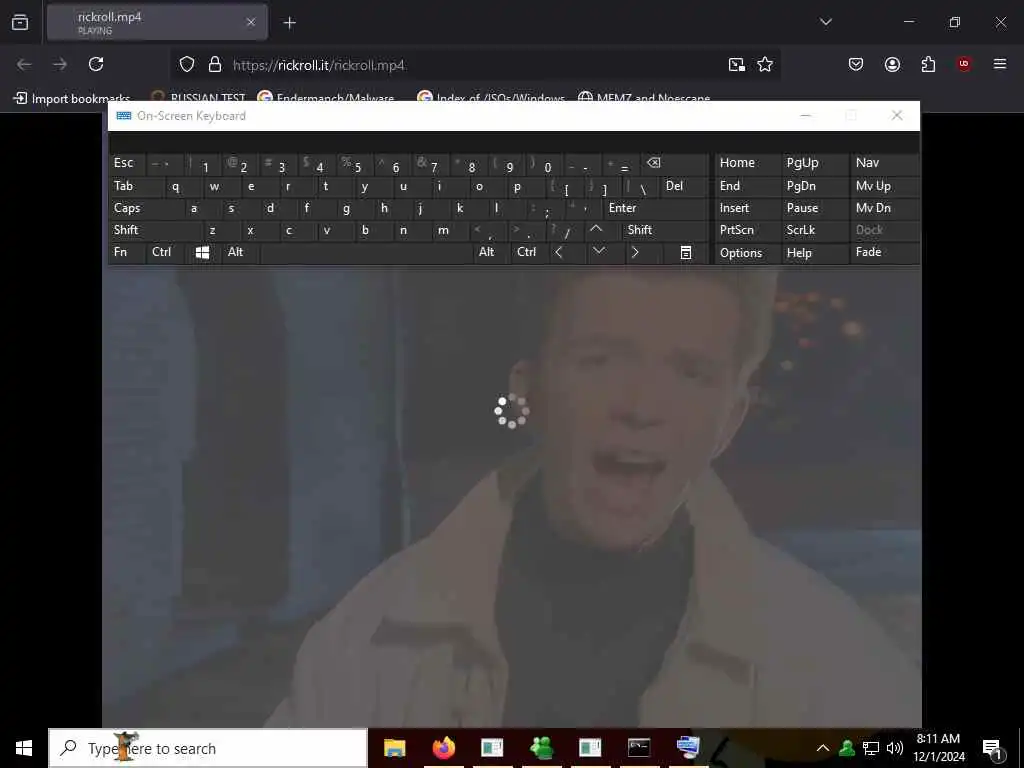Open Firefox account icon
1024x768 pixels.
click(x=892, y=64)
